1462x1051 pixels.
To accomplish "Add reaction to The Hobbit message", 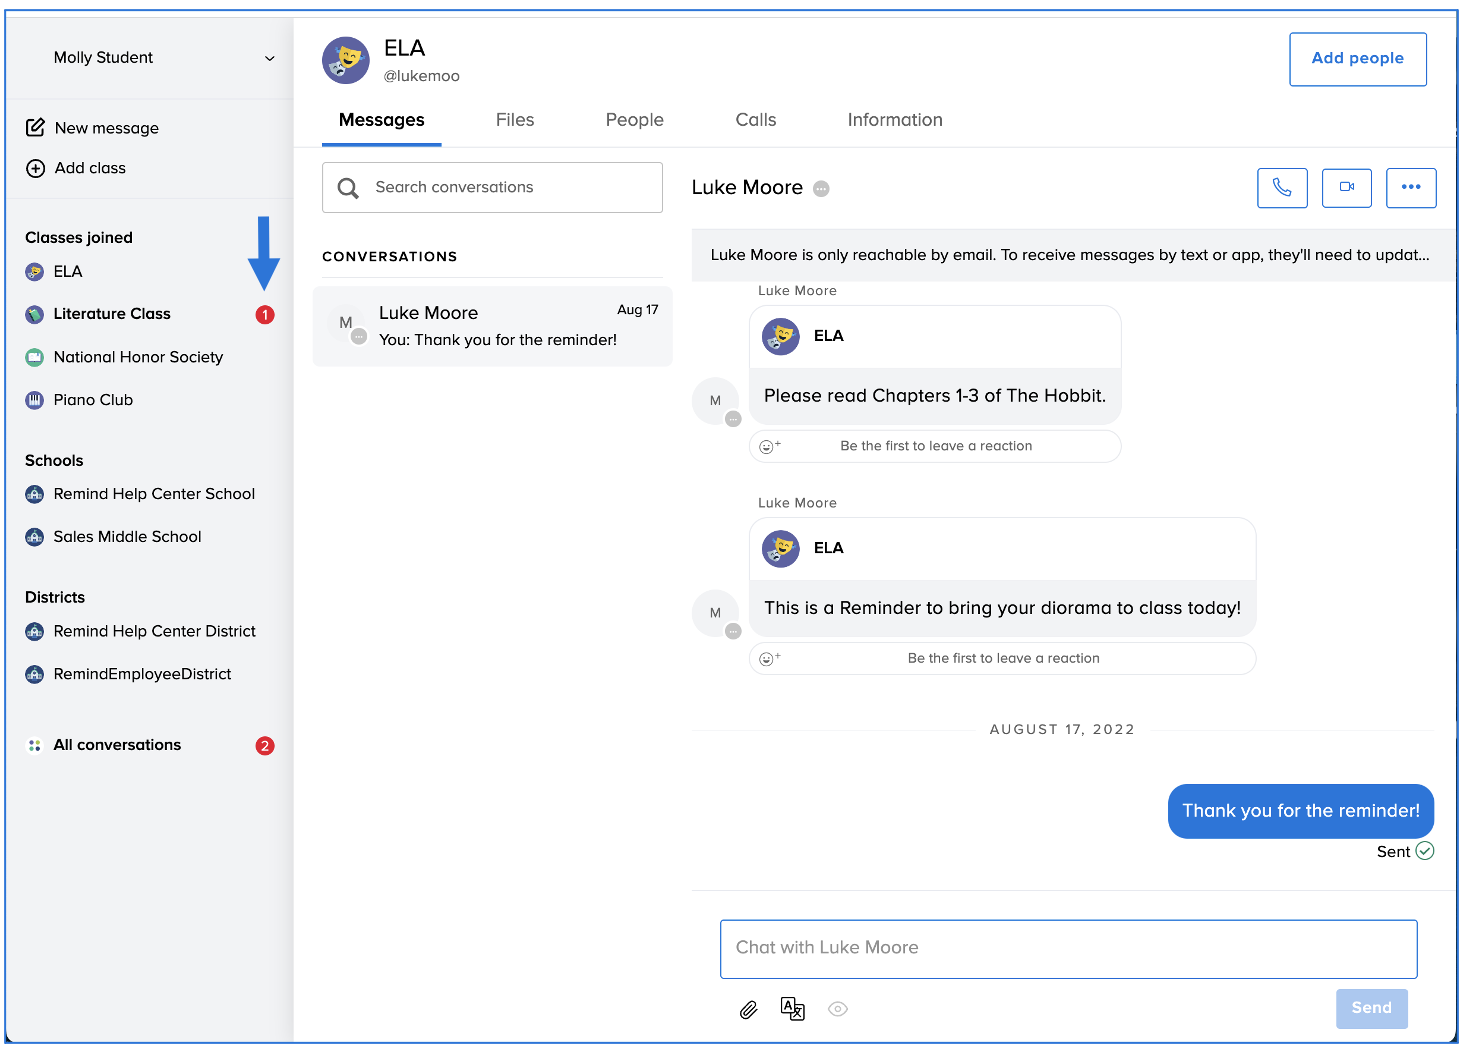I will point(769,447).
